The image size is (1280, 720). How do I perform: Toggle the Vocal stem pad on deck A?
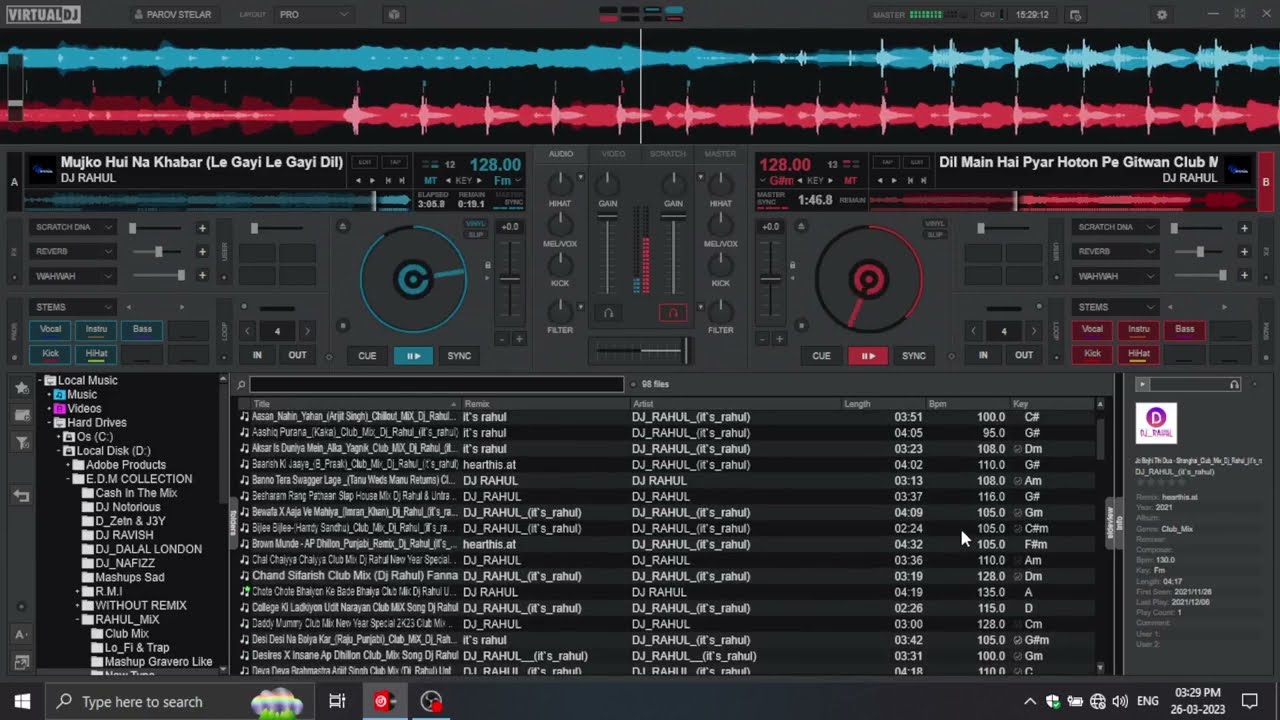coord(50,329)
